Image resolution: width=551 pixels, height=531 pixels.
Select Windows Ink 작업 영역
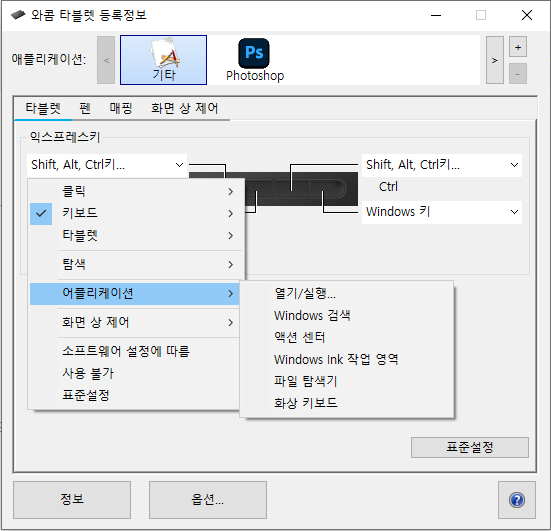click(x=346, y=359)
